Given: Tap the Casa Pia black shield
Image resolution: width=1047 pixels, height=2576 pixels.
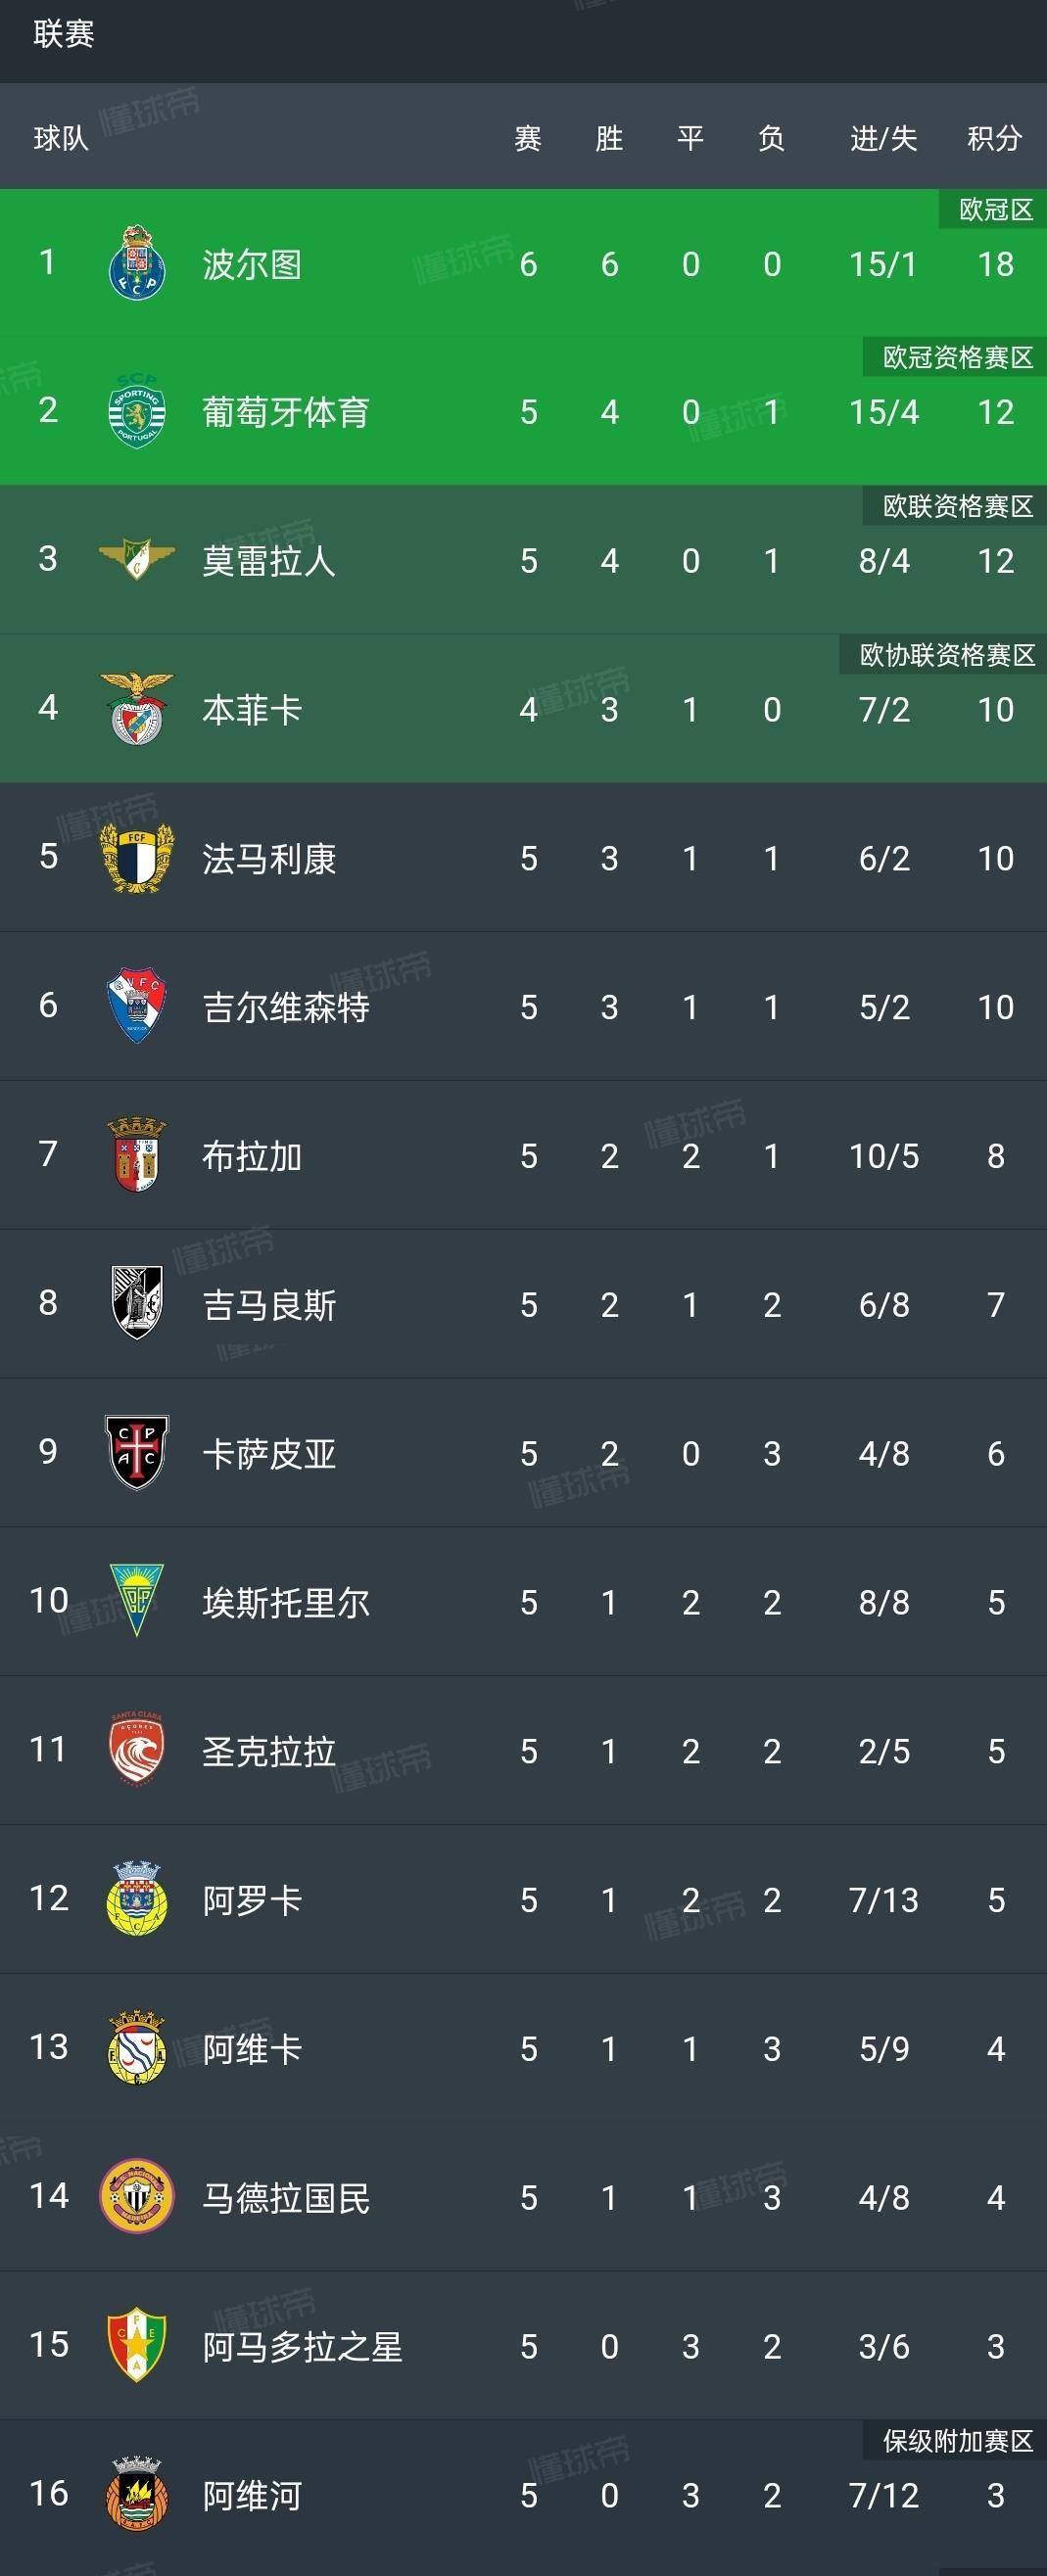Looking at the screenshot, I should click(x=137, y=1452).
